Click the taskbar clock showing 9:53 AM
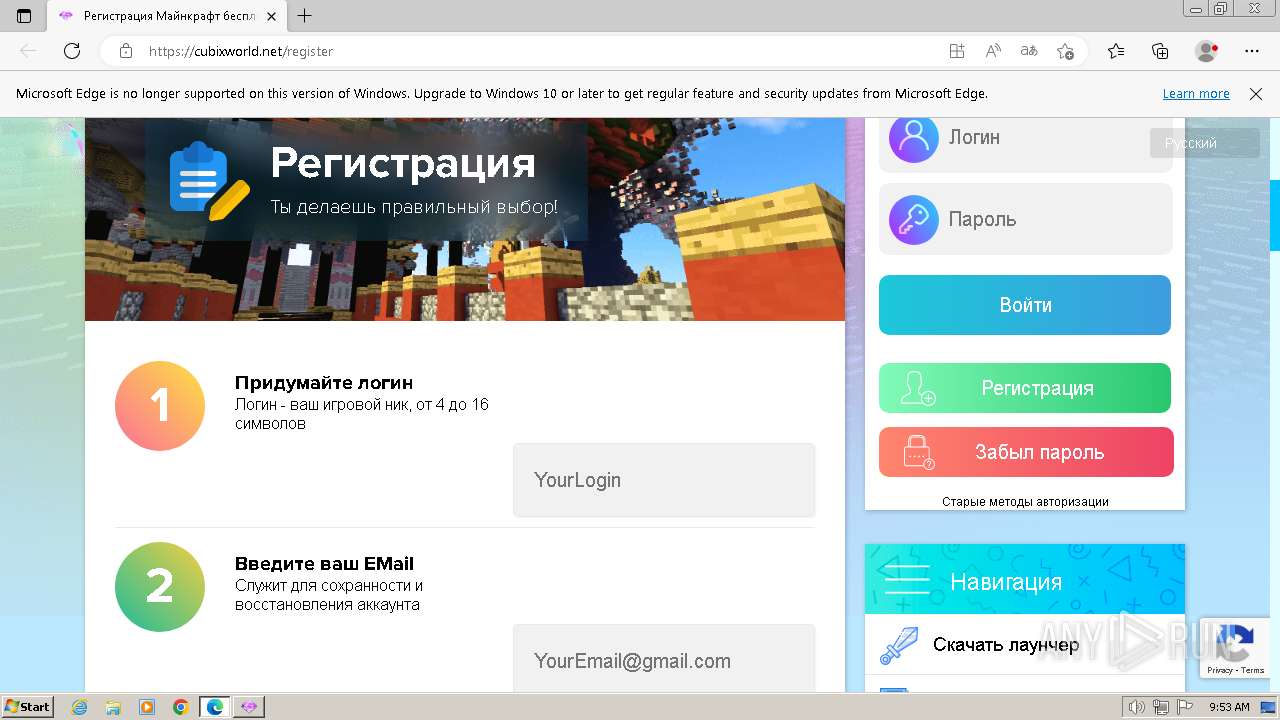The width and height of the screenshot is (1280, 720). tap(1229, 707)
